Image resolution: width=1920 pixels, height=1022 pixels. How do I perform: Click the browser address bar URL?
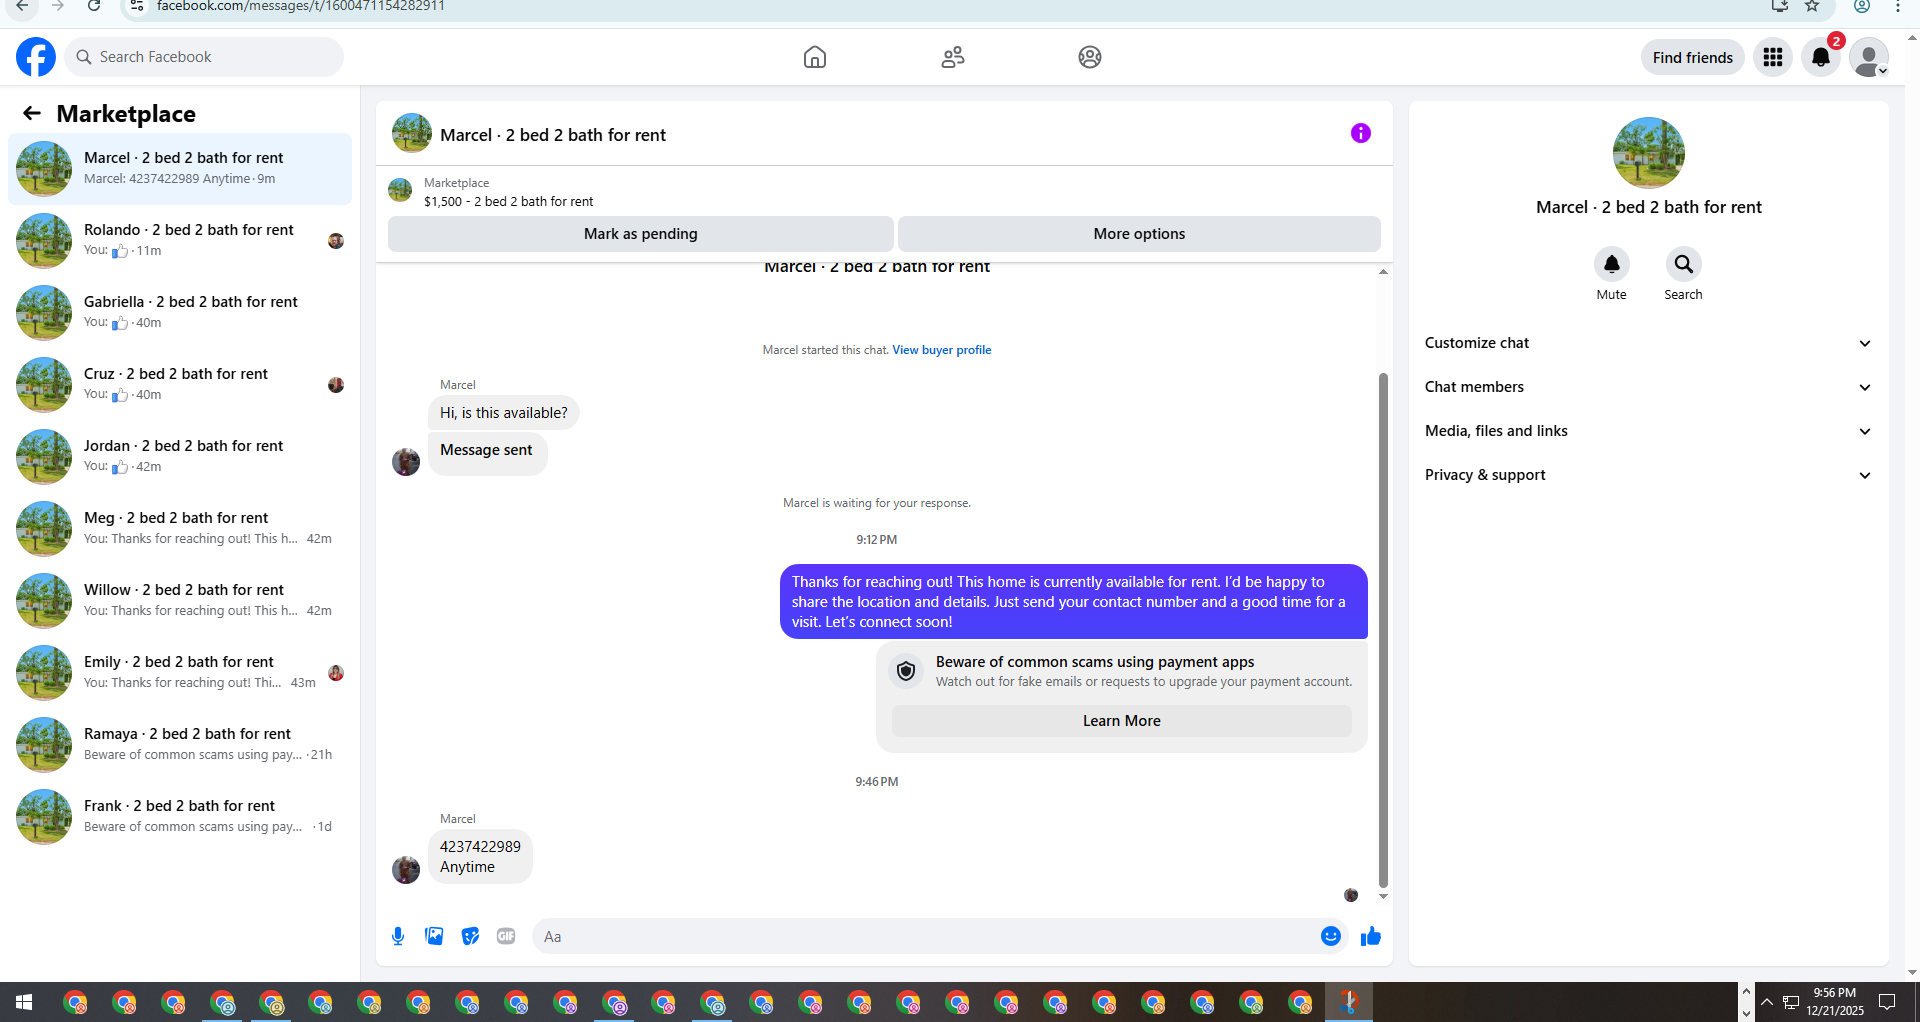click(x=300, y=6)
